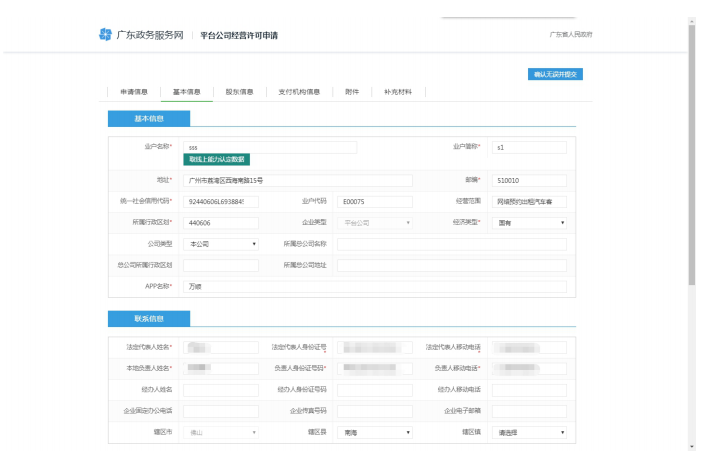Screen dimensions: 709x457
Task: Focus the 邮编 postal code field
Action: click(528, 180)
